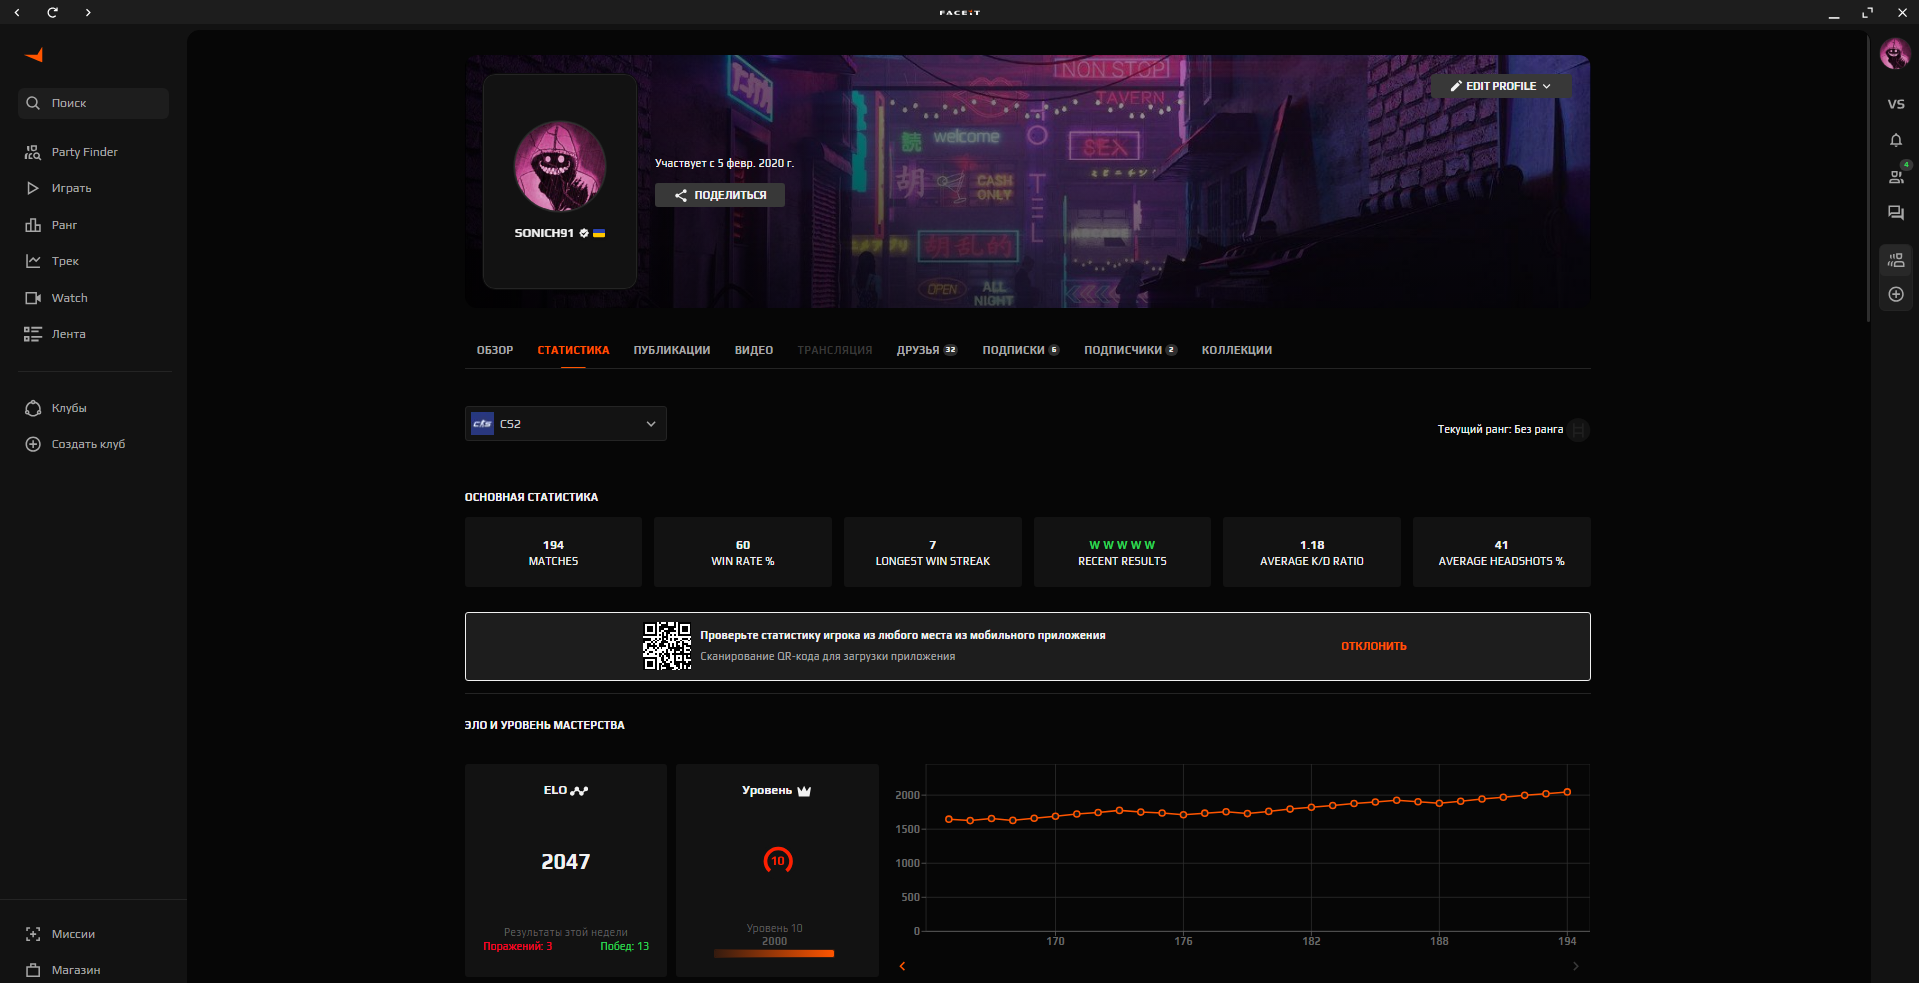The width and height of the screenshot is (1919, 983).
Task: Go back with the top-left back arrow
Action: [17, 12]
